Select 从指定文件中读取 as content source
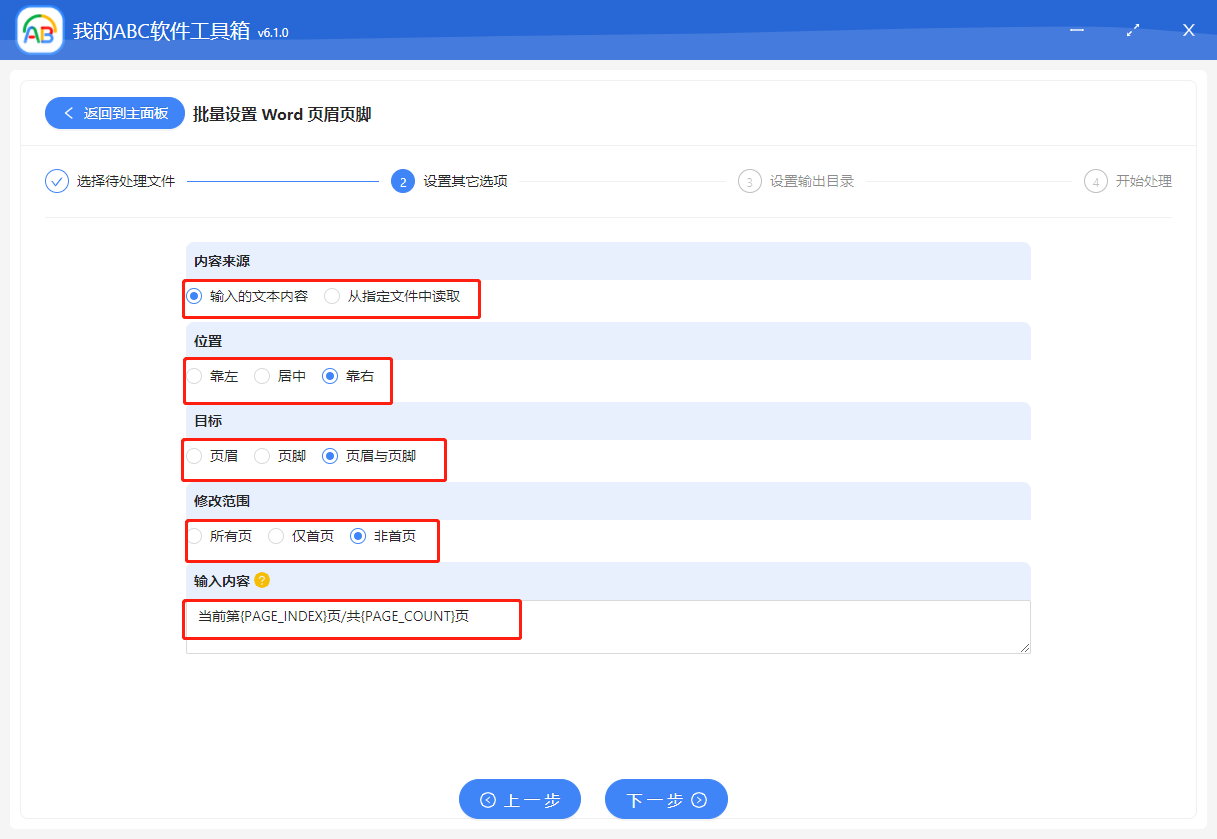The height and width of the screenshot is (839, 1217). click(332, 296)
